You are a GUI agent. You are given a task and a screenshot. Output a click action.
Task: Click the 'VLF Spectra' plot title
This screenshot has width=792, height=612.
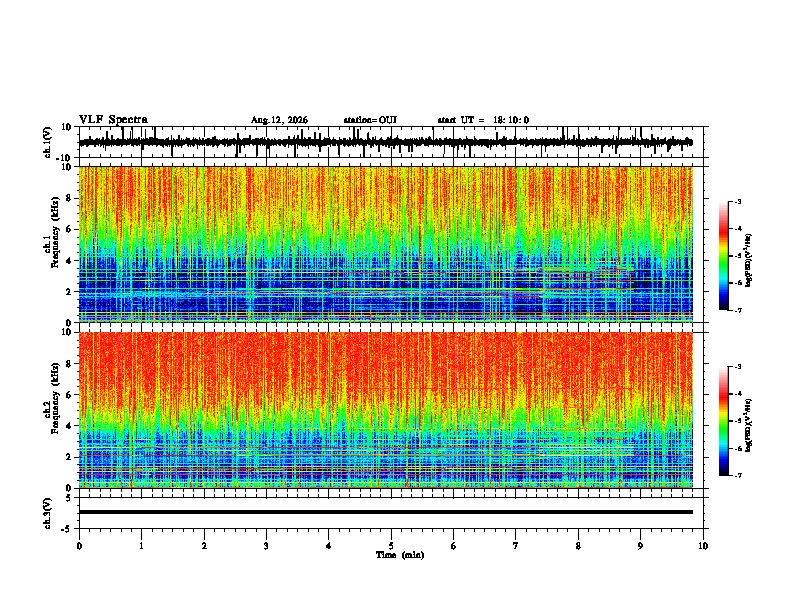coord(113,120)
